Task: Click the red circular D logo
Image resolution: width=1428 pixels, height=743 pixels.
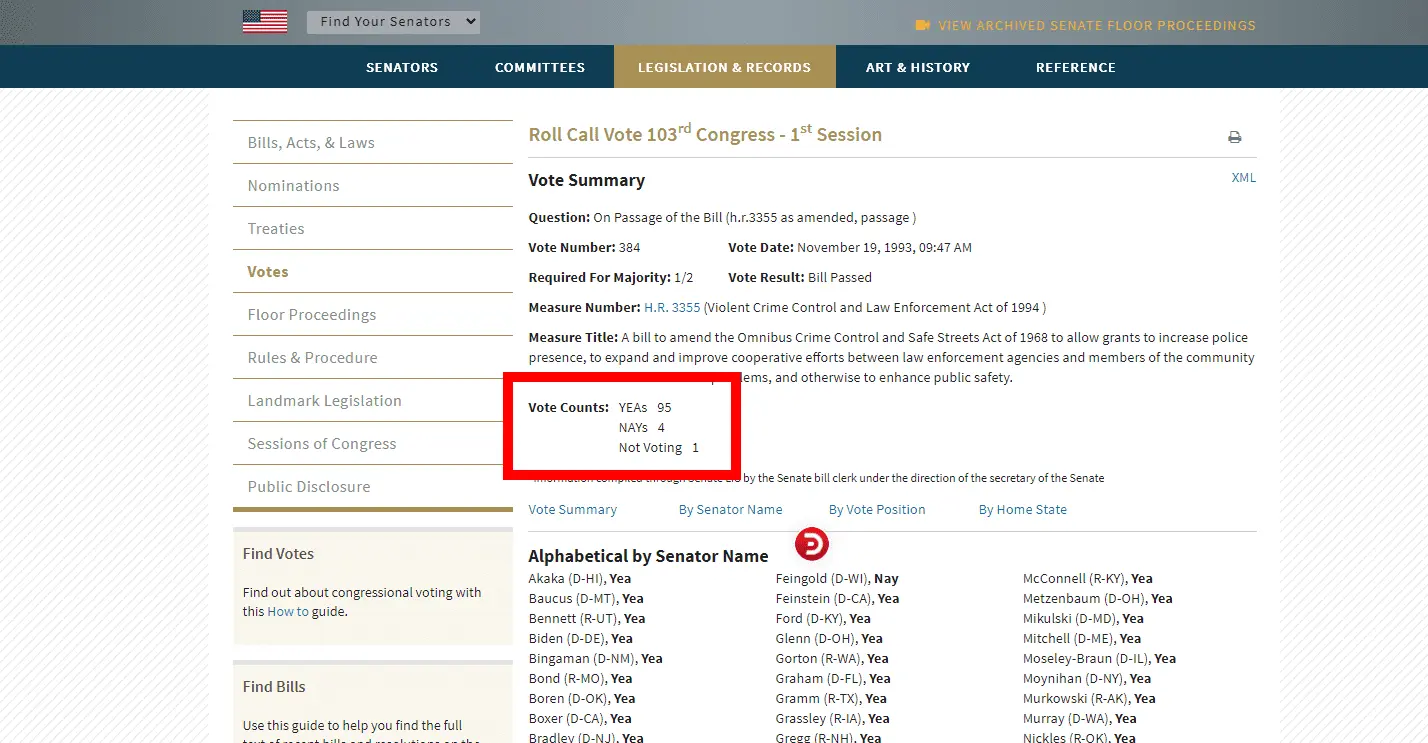Action: pos(811,544)
